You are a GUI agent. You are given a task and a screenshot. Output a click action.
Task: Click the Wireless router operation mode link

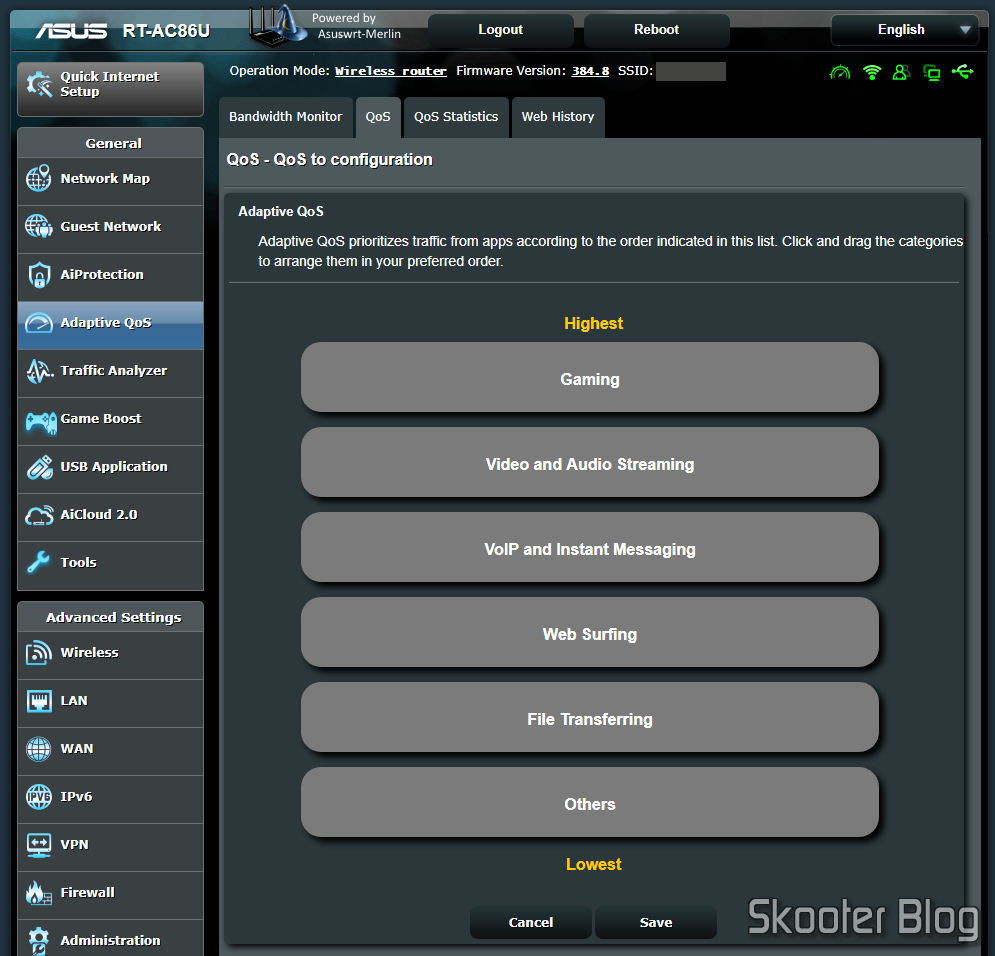(x=390, y=71)
